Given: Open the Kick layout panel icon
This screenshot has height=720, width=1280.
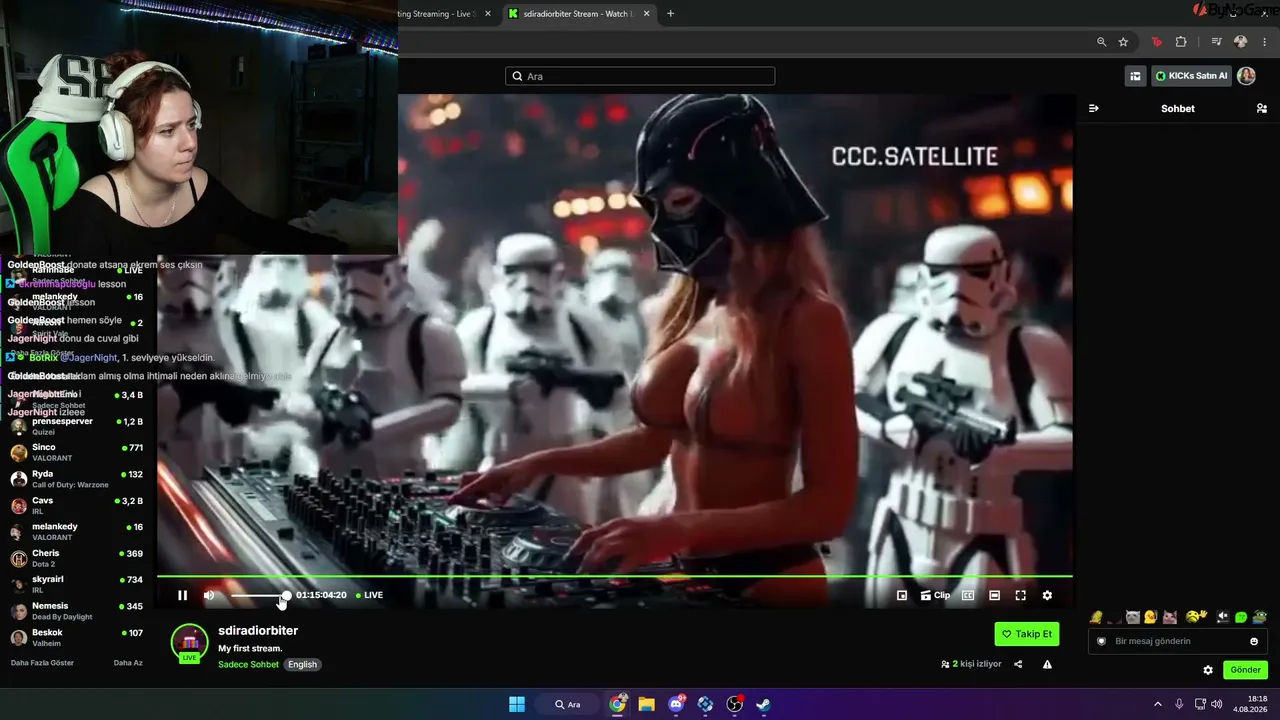Looking at the screenshot, I should (1135, 76).
